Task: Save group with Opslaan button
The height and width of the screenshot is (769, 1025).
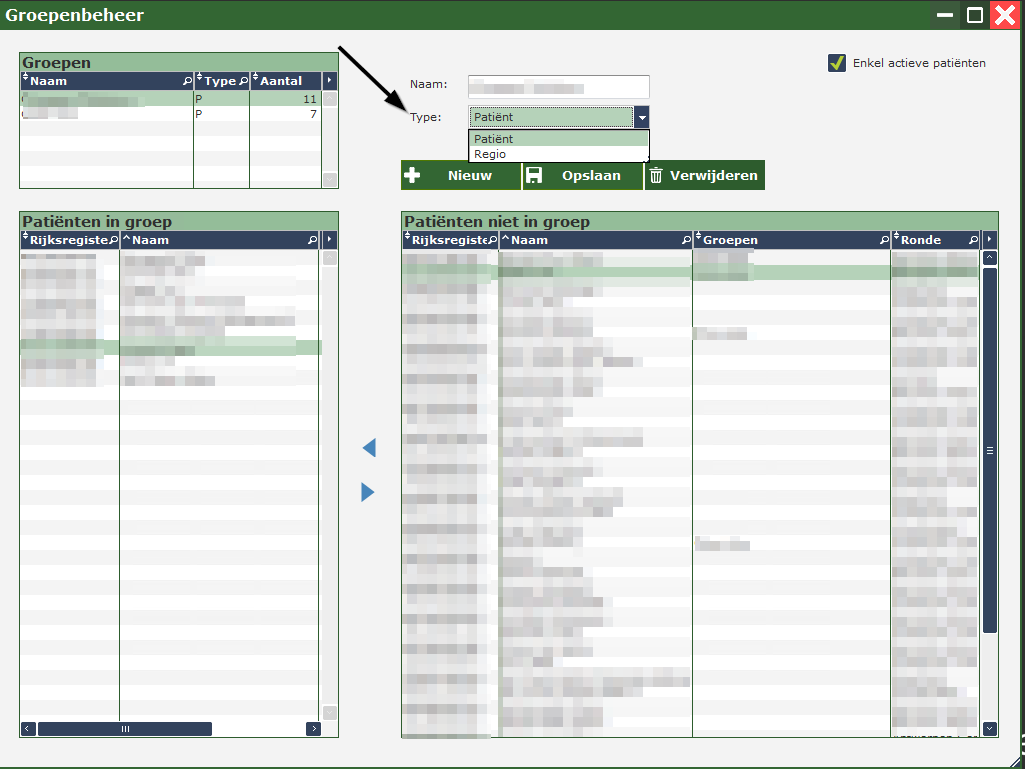Action: 582,175
